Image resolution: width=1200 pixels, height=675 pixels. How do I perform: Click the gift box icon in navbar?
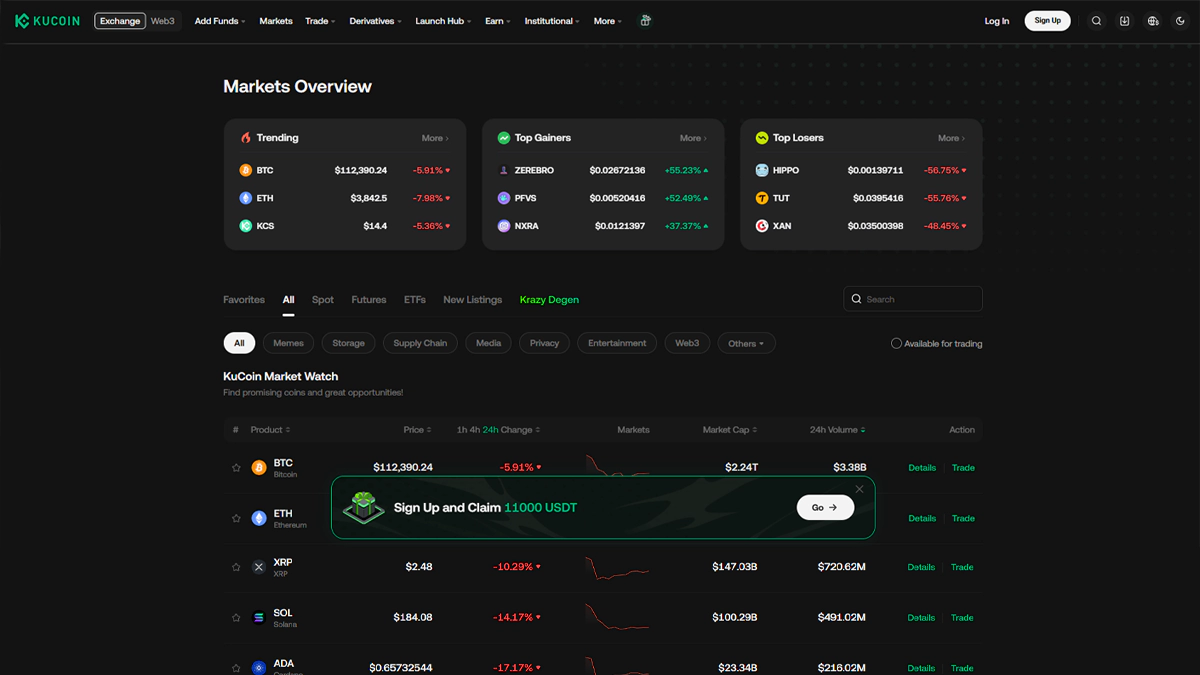646,21
